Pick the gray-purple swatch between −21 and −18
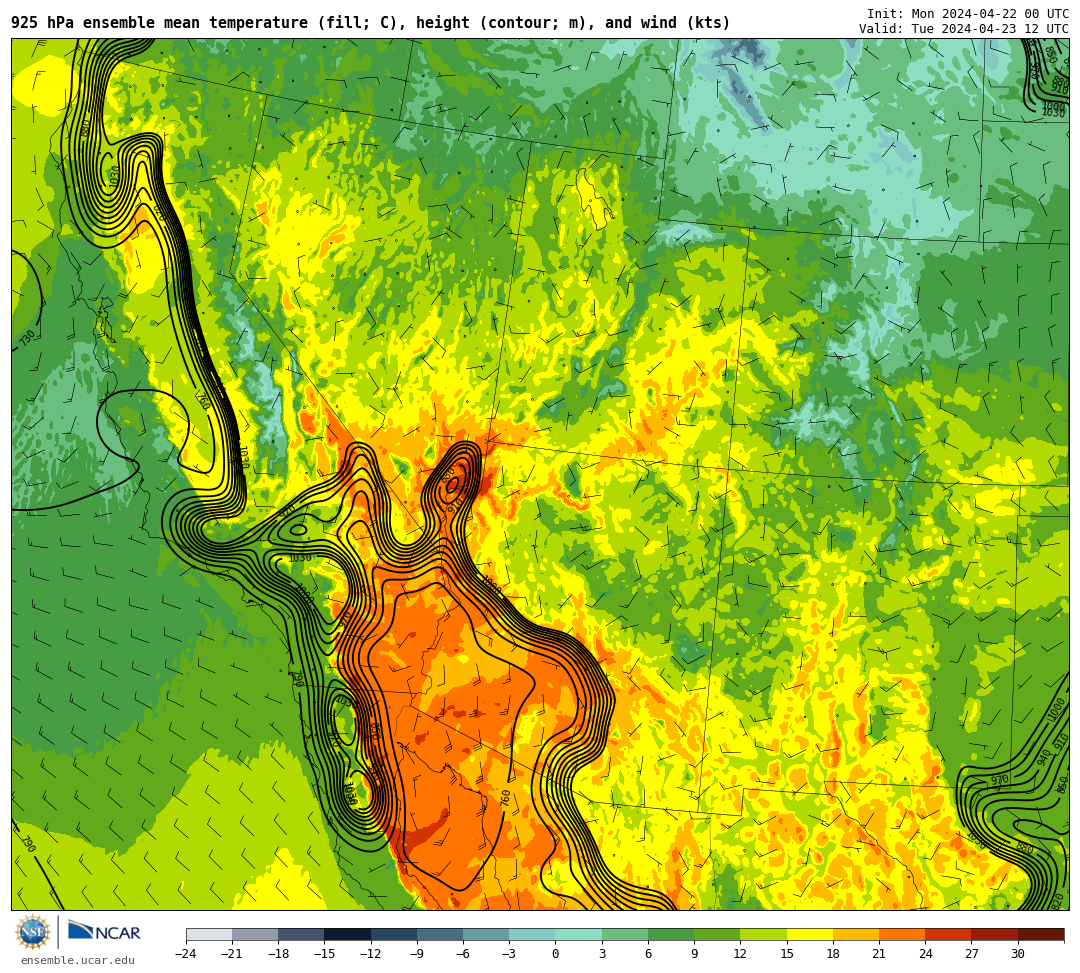Screen dimensions: 1080x973 (x=255, y=934)
